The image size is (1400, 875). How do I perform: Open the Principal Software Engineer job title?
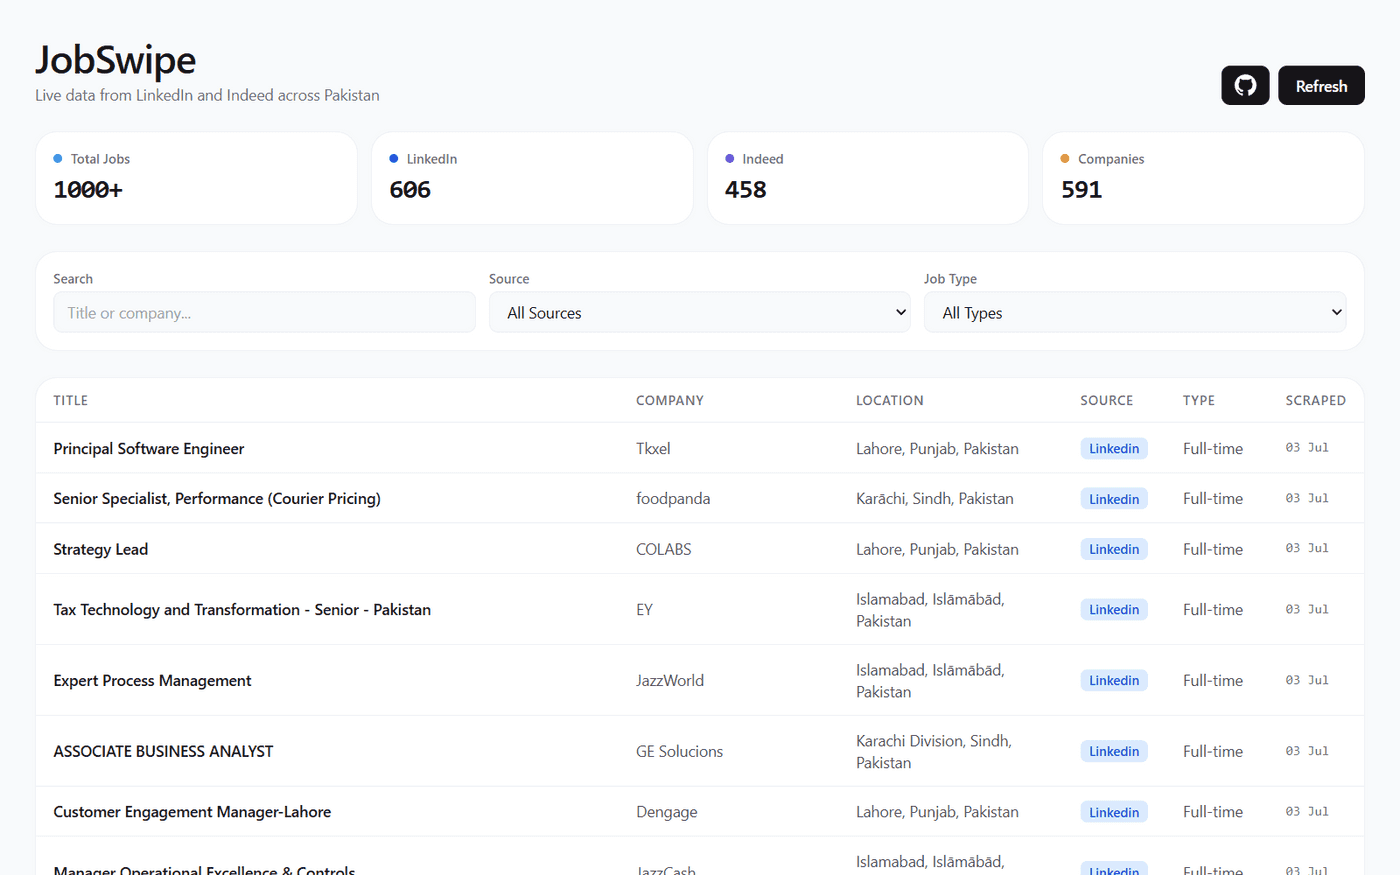pyautogui.click(x=149, y=449)
